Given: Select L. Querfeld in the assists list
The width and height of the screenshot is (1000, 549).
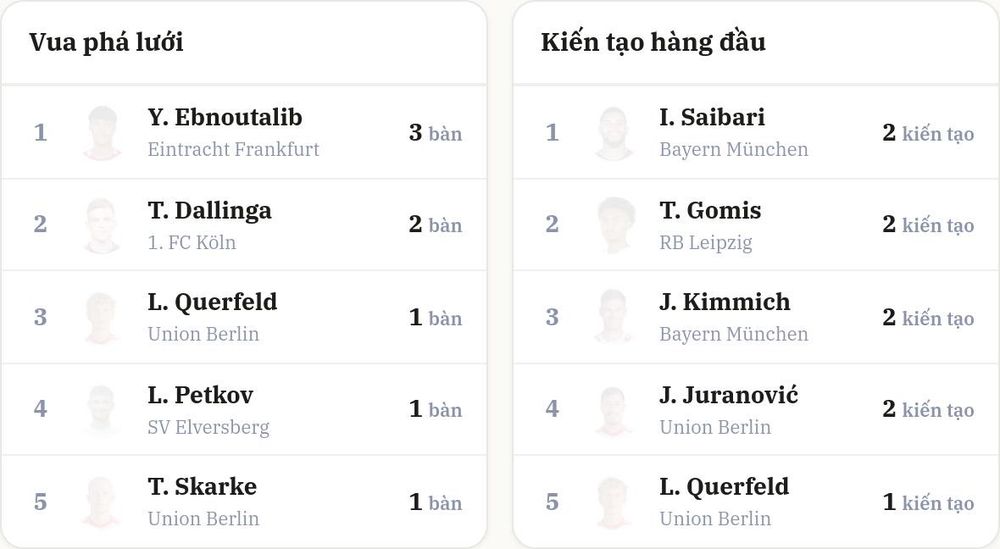Looking at the screenshot, I should click(724, 487).
